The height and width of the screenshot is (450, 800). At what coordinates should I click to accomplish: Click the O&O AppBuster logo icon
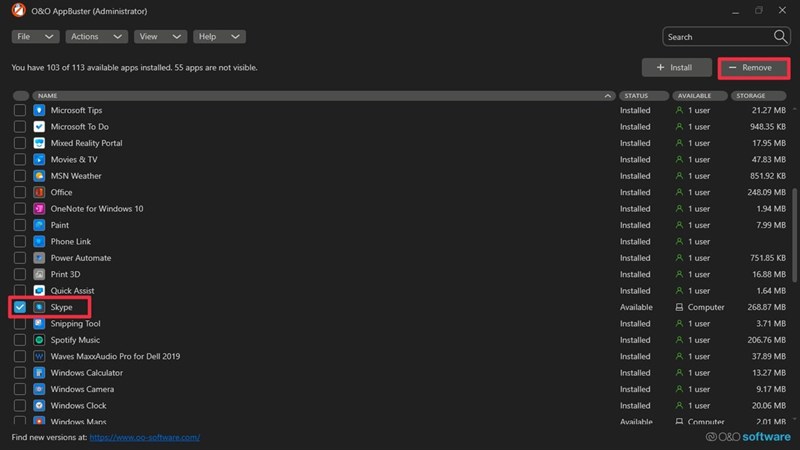tap(18, 10)
